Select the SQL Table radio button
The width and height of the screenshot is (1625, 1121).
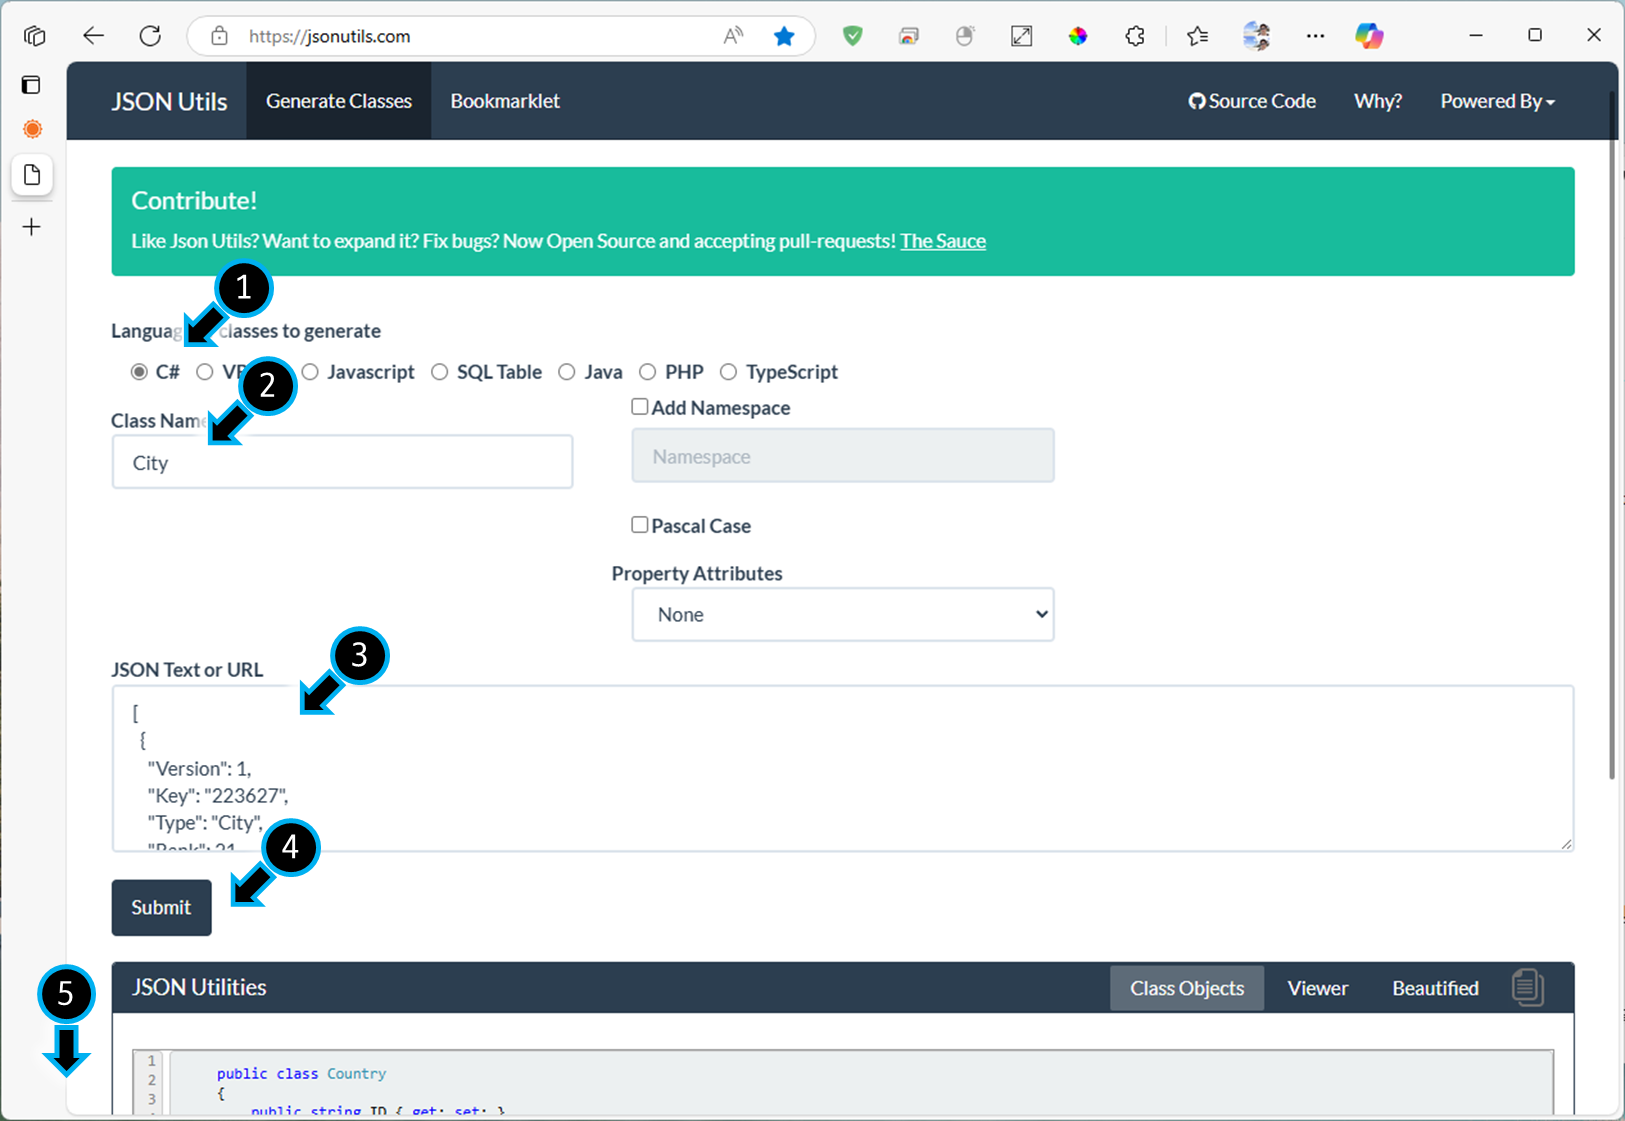[440, 372]
